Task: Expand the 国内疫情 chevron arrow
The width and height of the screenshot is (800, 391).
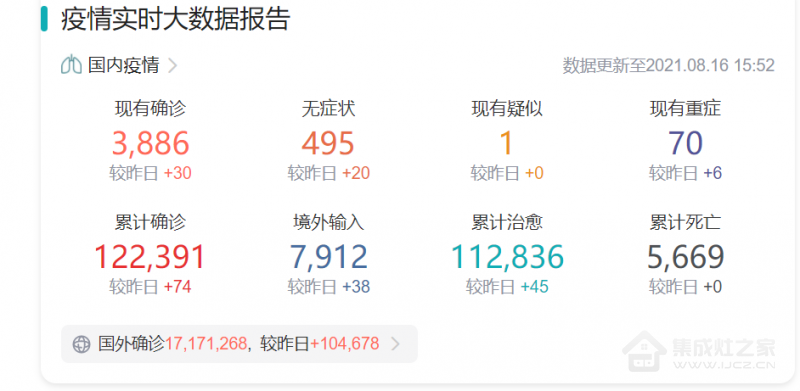Action: pyautogui.click(x=172, y=65)
